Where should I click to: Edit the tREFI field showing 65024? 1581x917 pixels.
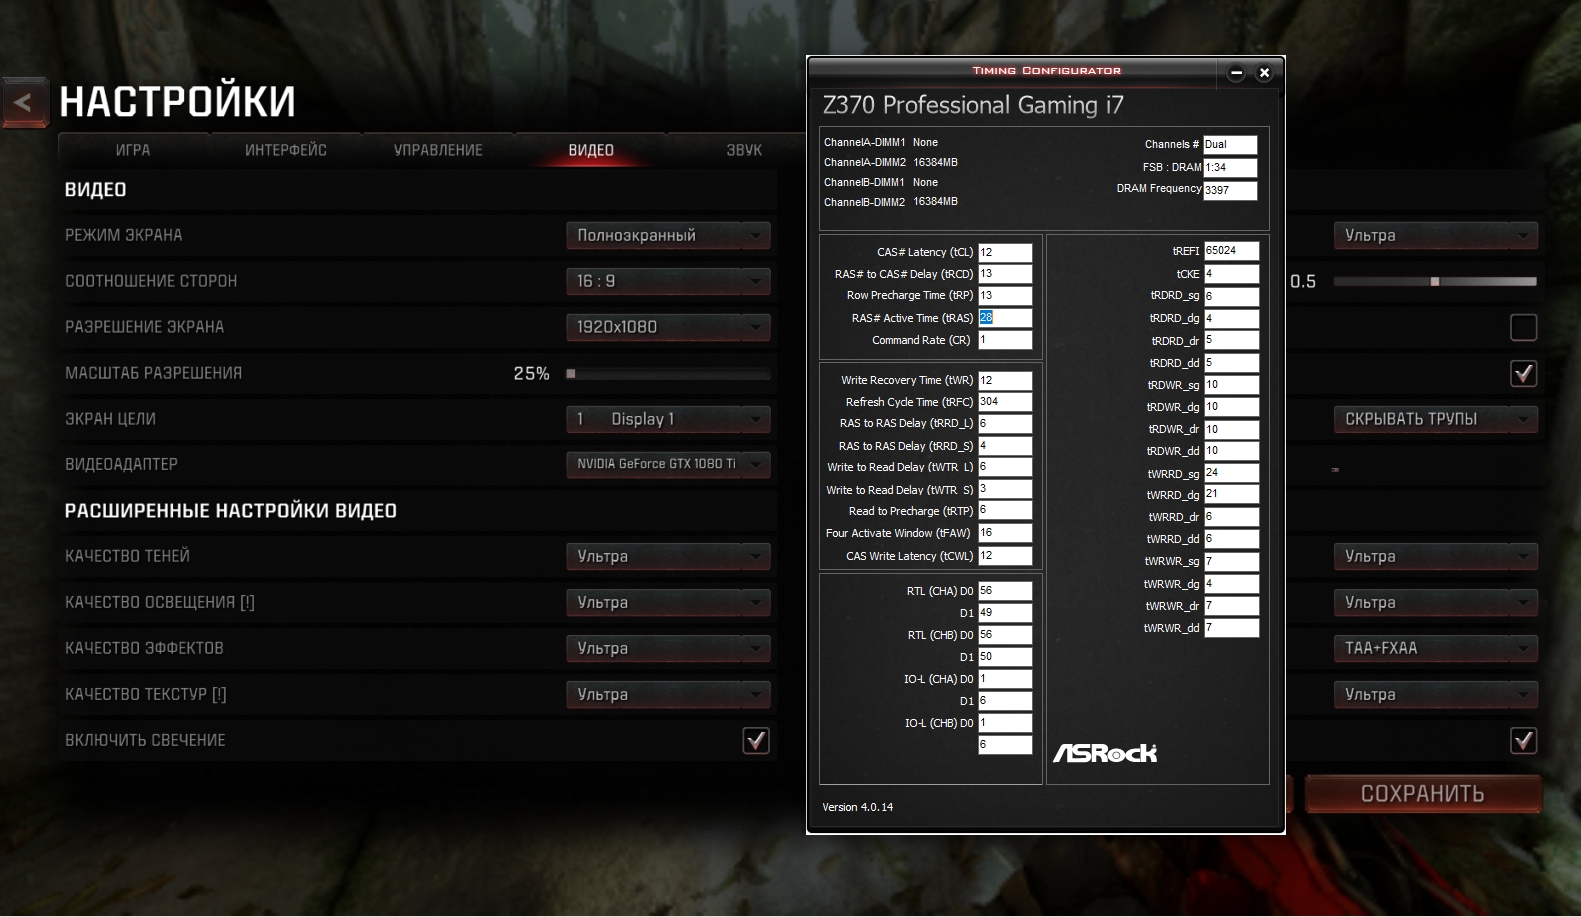1231,251
